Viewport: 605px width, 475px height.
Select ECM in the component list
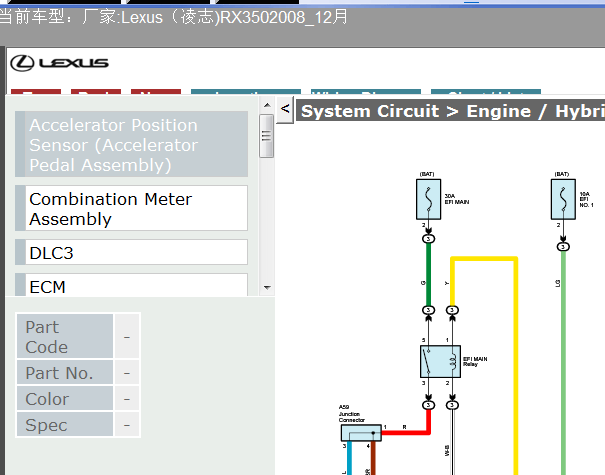(x=132, y=286)
